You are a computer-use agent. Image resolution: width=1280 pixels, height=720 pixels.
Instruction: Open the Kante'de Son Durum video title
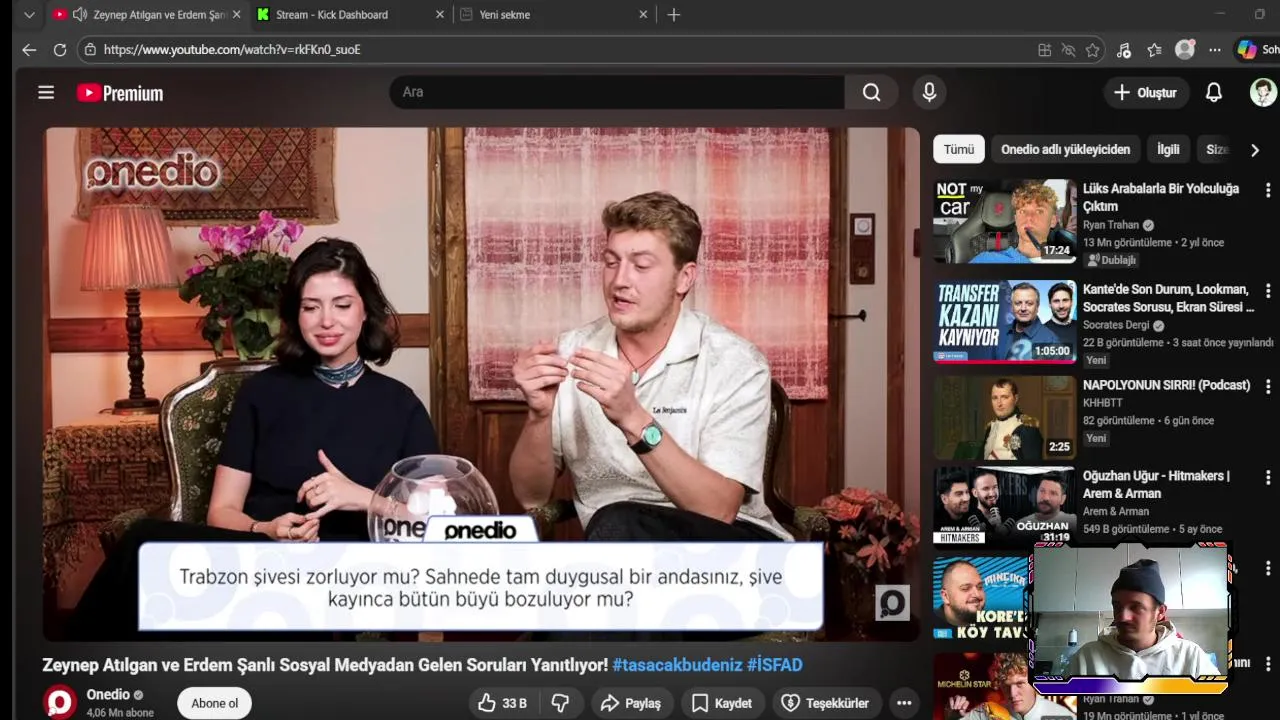(x=1168, y=298)
